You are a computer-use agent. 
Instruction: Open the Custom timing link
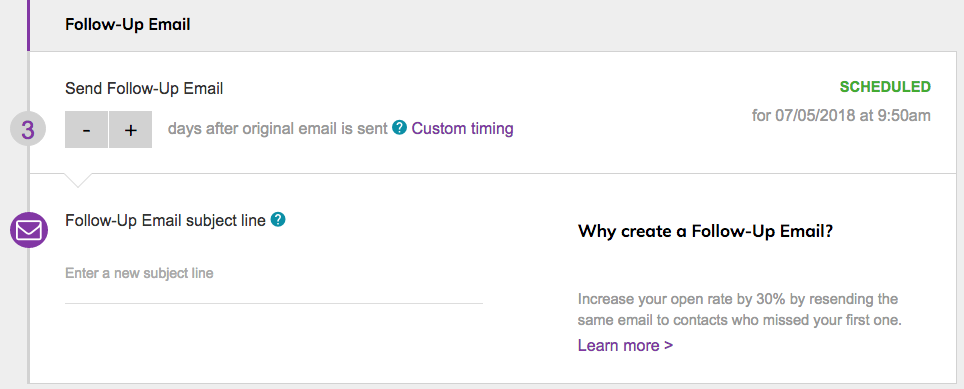pos(462,128)
